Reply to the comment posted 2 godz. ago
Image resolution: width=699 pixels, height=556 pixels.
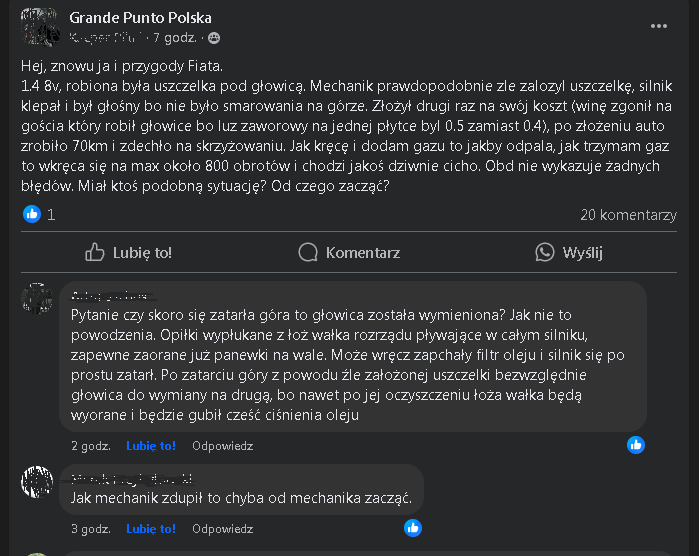pyautogui.click(x=222, y=446)
